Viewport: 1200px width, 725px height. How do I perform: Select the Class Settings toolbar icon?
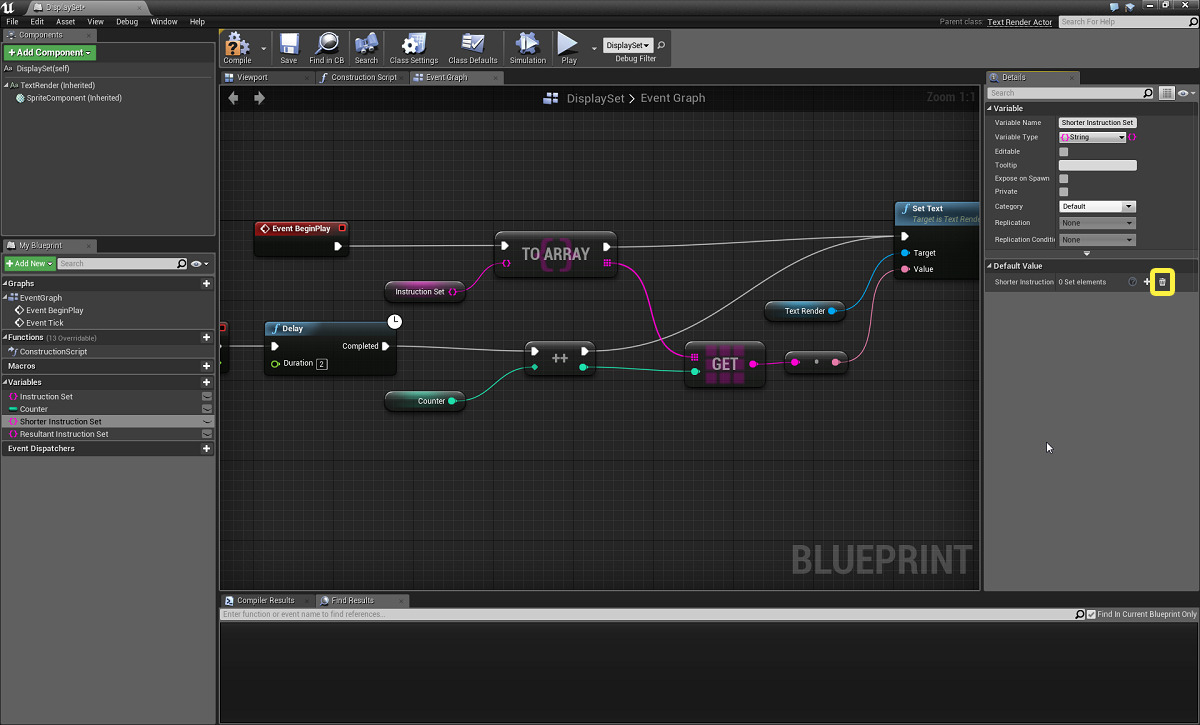[412, 47]
